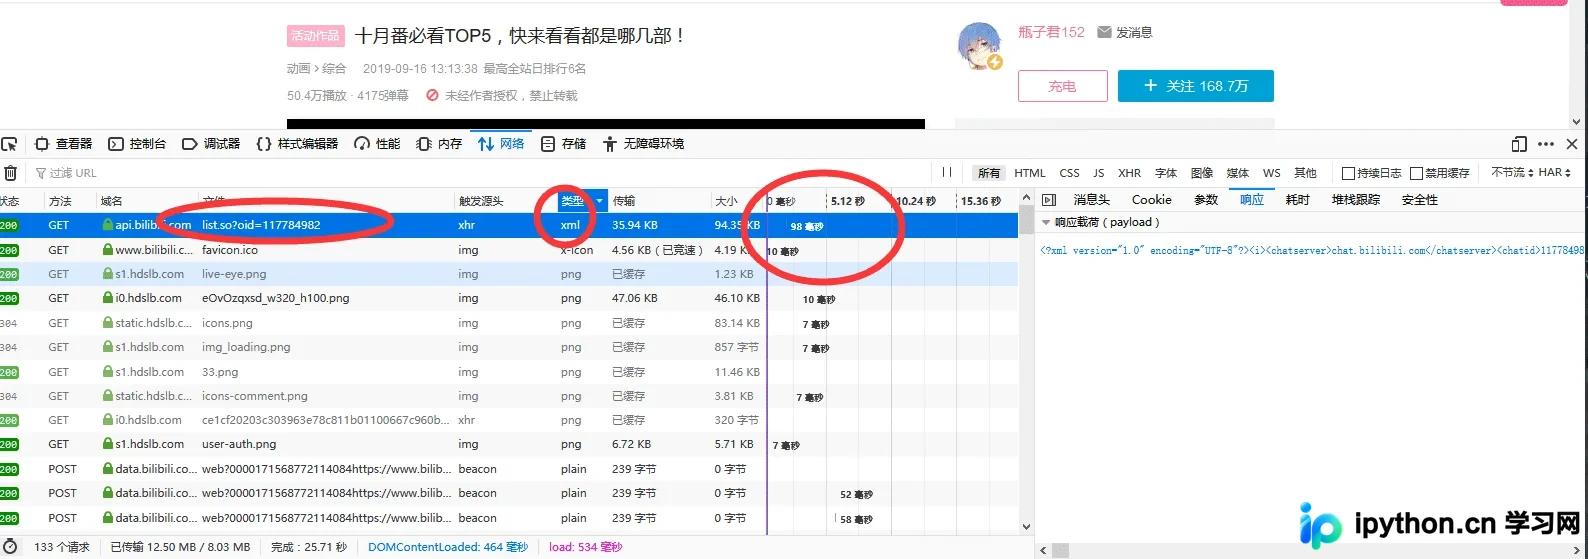Filter requests by 其他 other
The width and height of the screenshot is (1588, 559).
tap(1306, 173)
